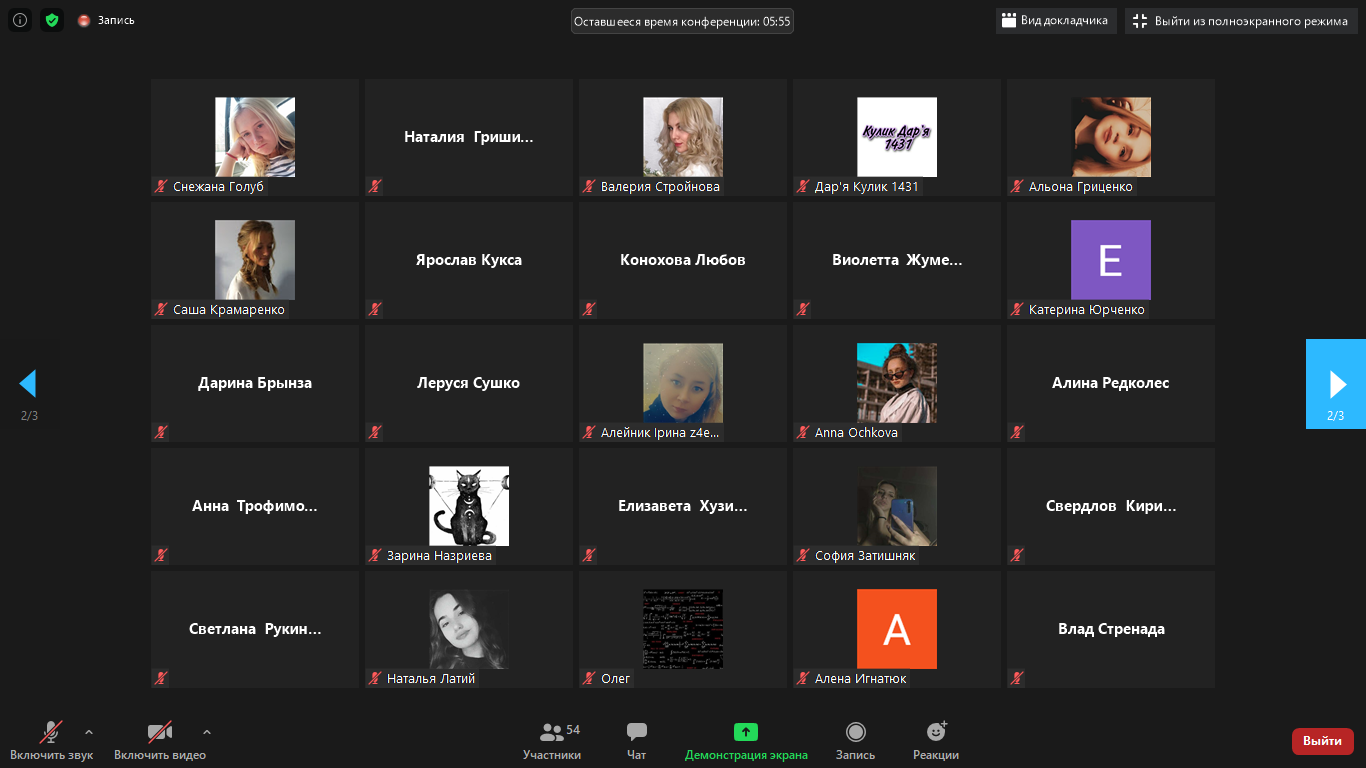Go to next page of participants
Image resolution: width=1366 pixels, height=768 pixels.
point(1336,384)
